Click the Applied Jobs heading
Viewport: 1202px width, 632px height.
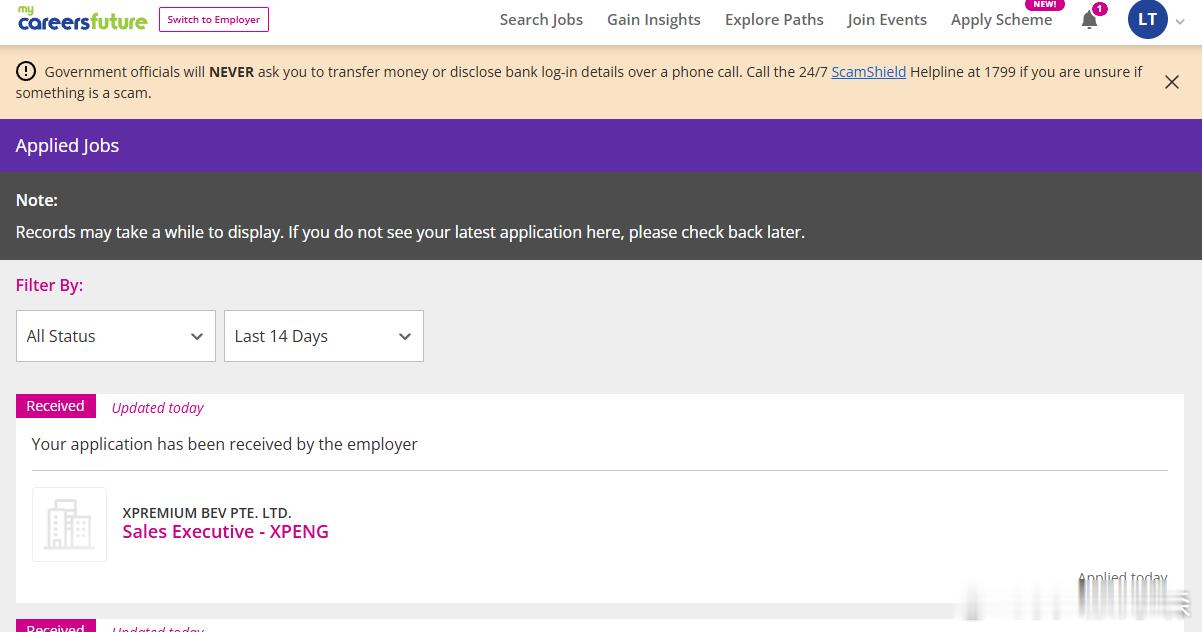[67, 145]
